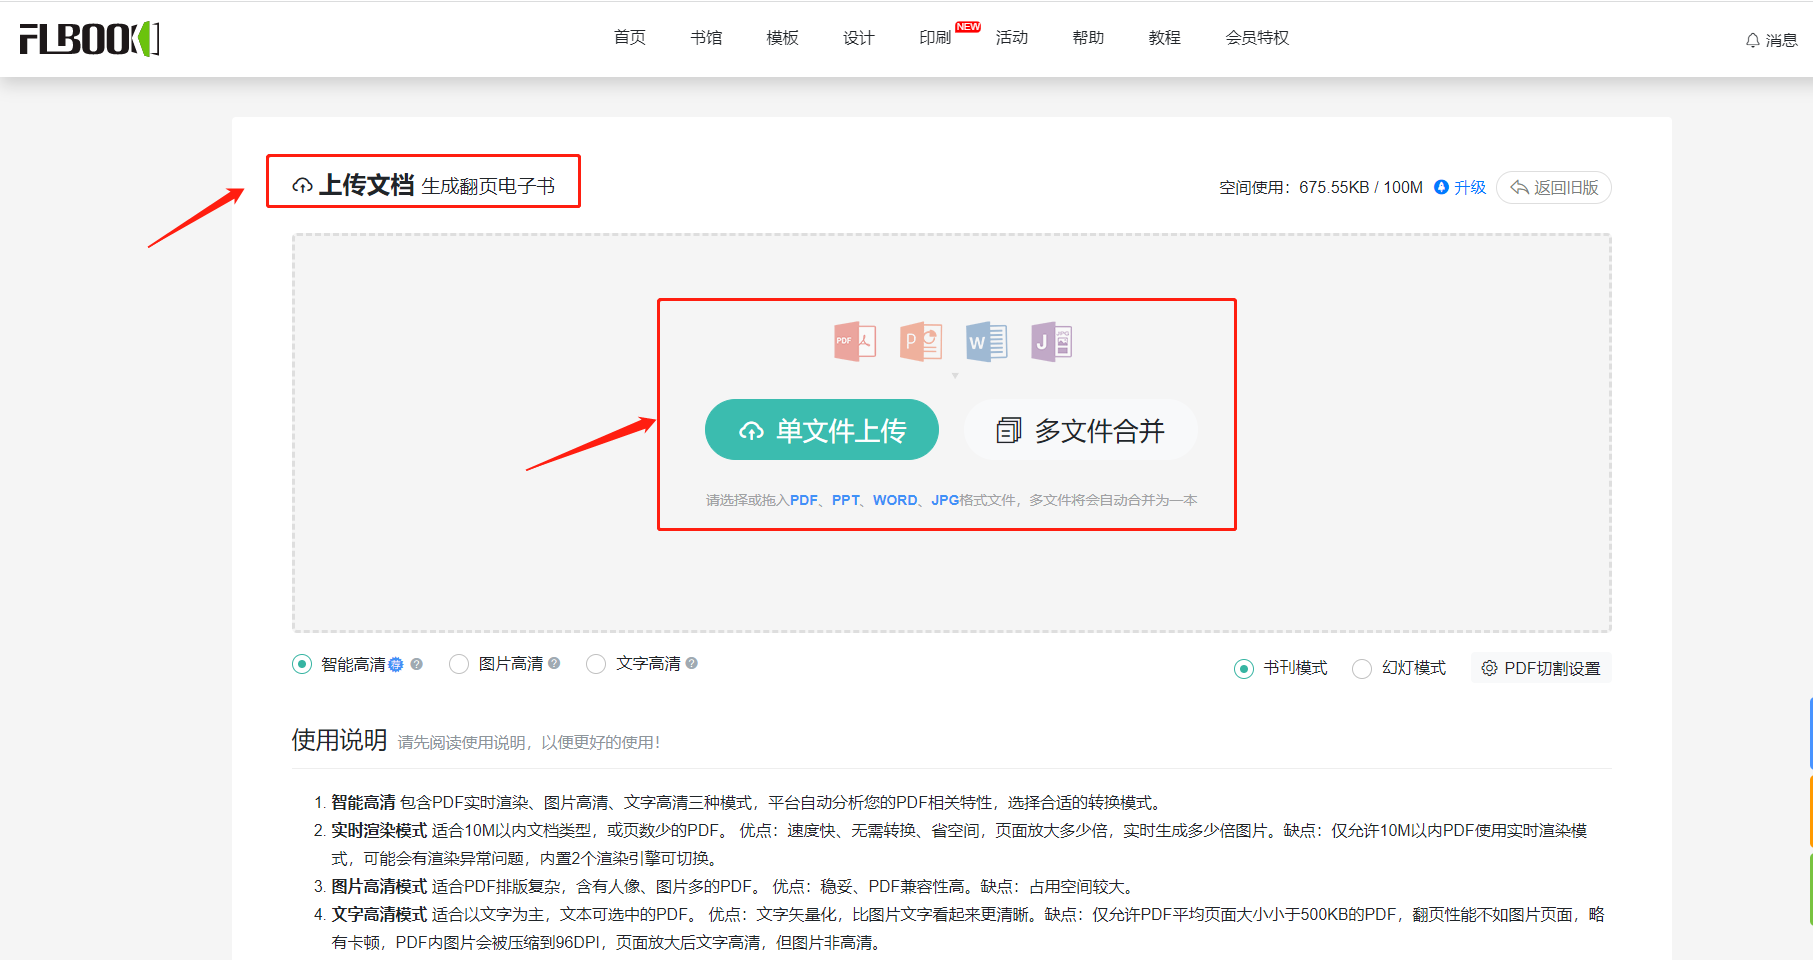Click the 实时渲染模式 instruction text

[379, 830]
